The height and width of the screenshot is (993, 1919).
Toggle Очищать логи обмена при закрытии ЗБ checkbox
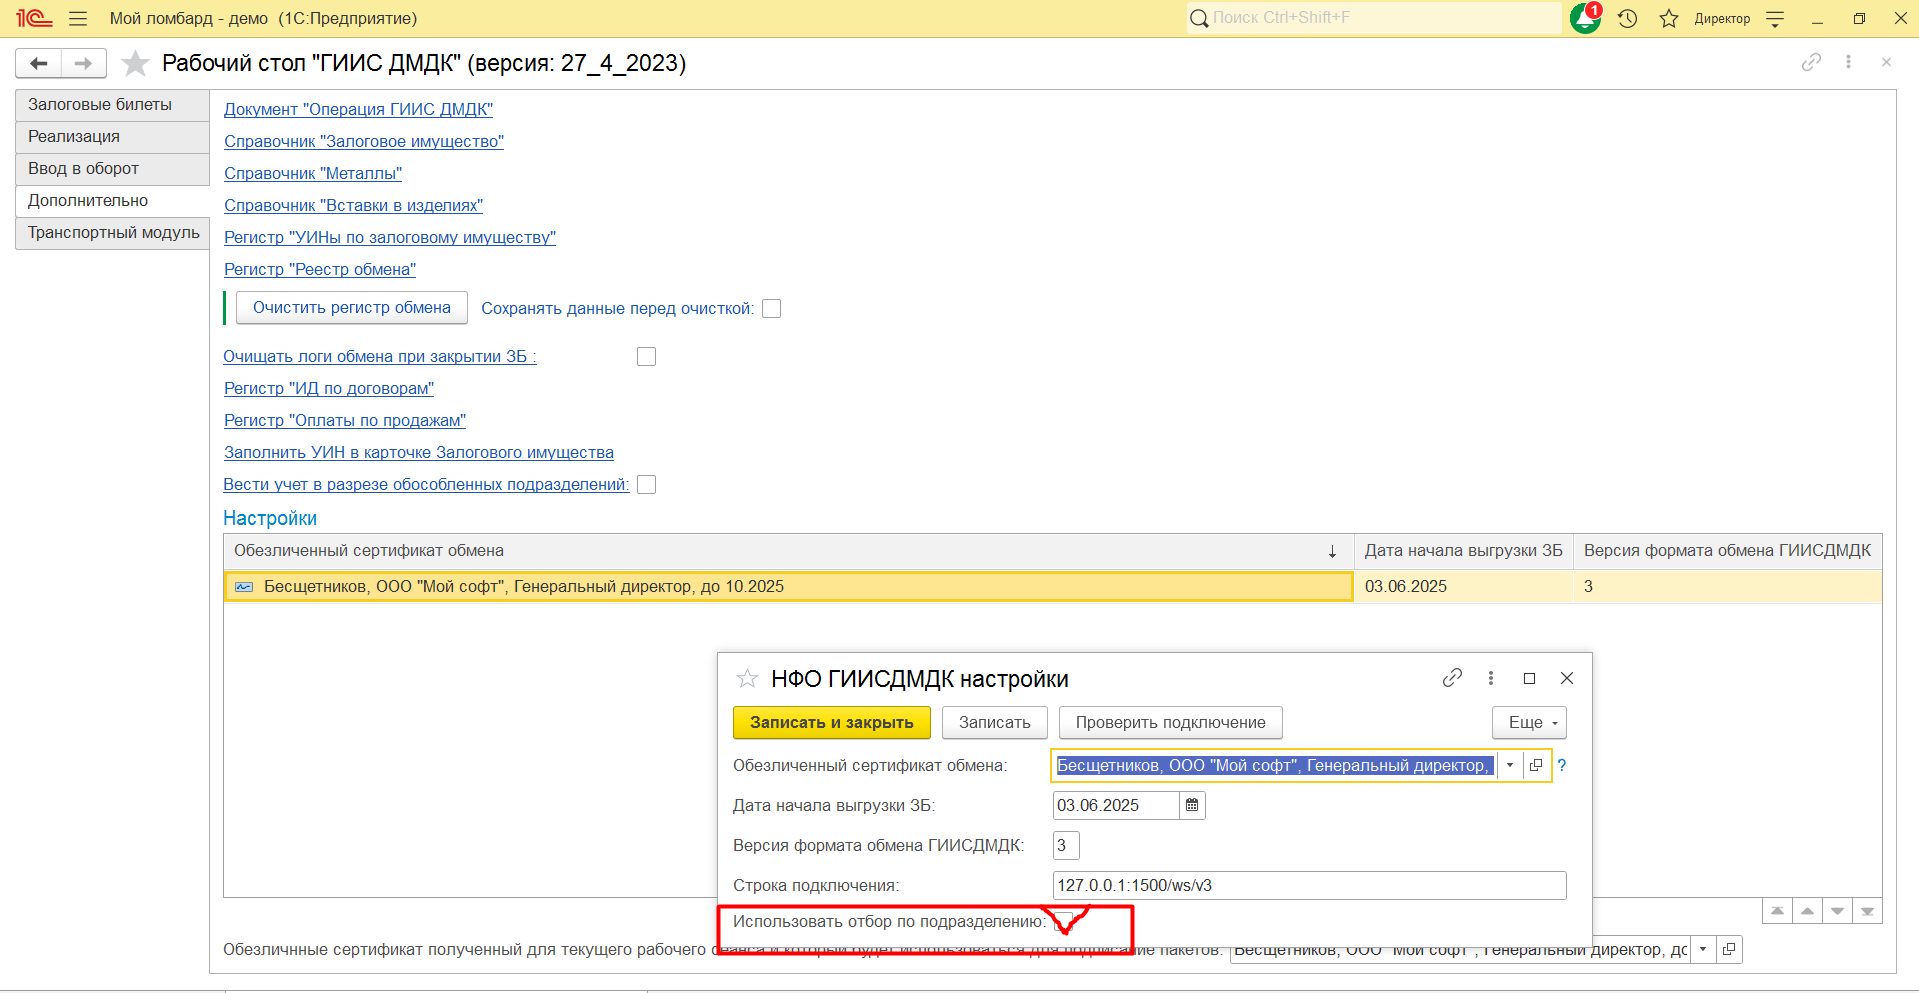[x=646, y=356]
